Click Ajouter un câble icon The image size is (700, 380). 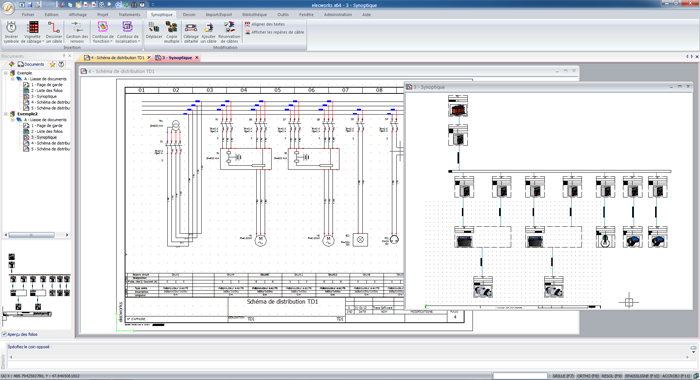click(x=208, y=32)
